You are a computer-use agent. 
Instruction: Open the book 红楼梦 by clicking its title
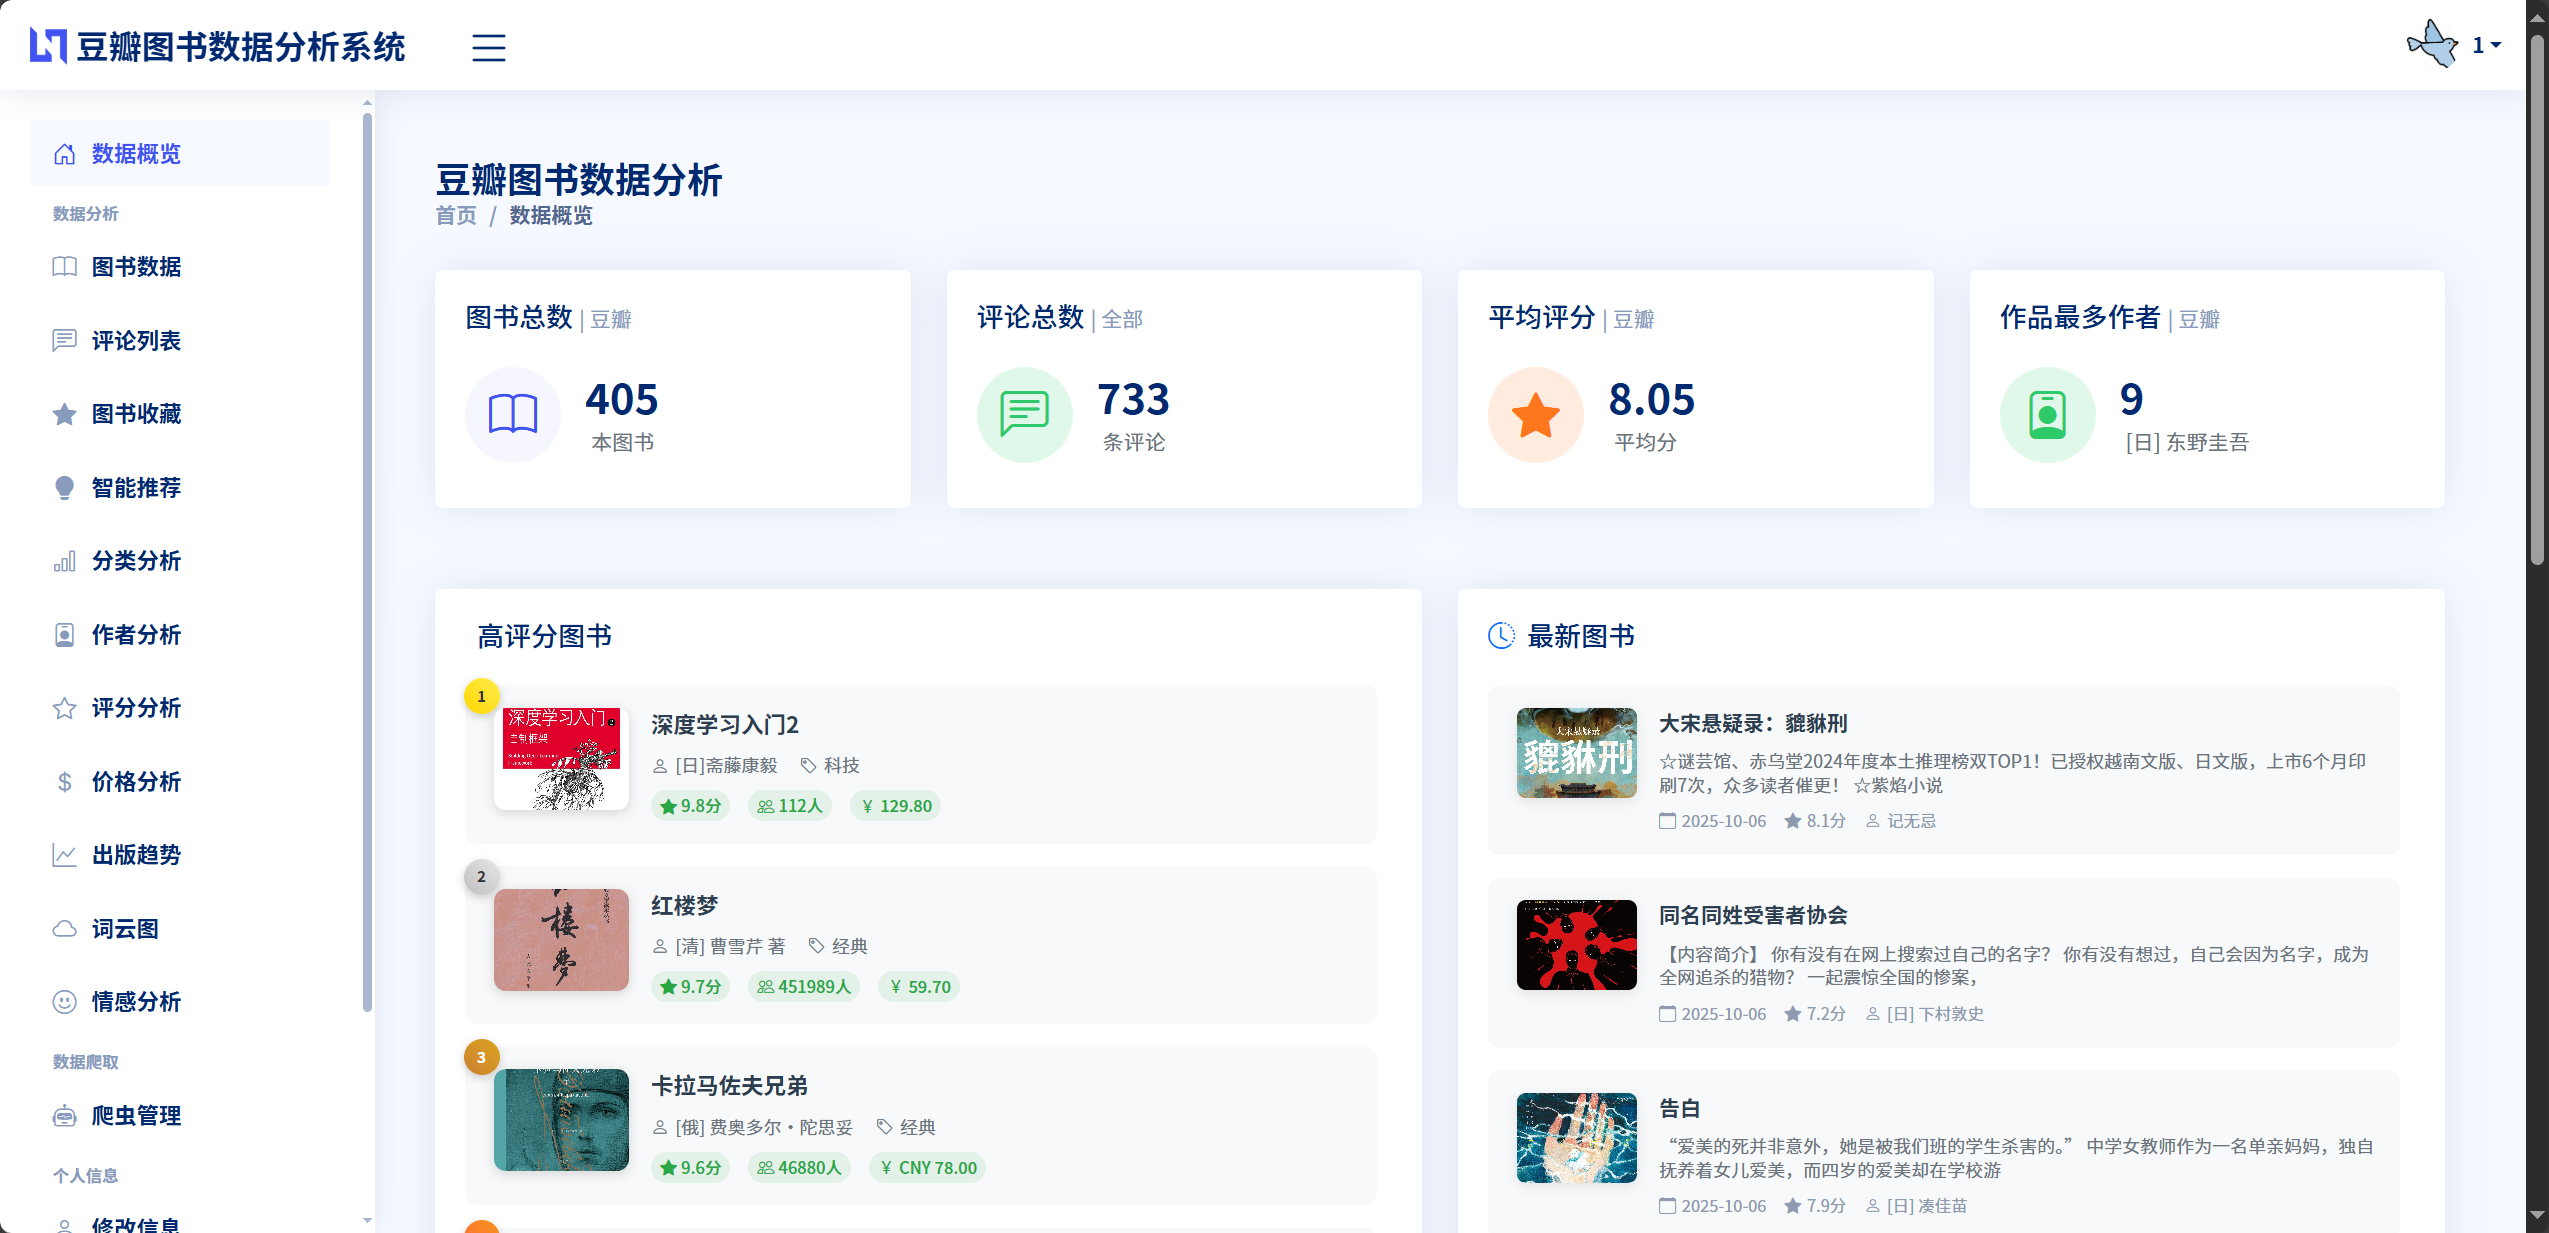pyautogui.click(x=684, y=905)
